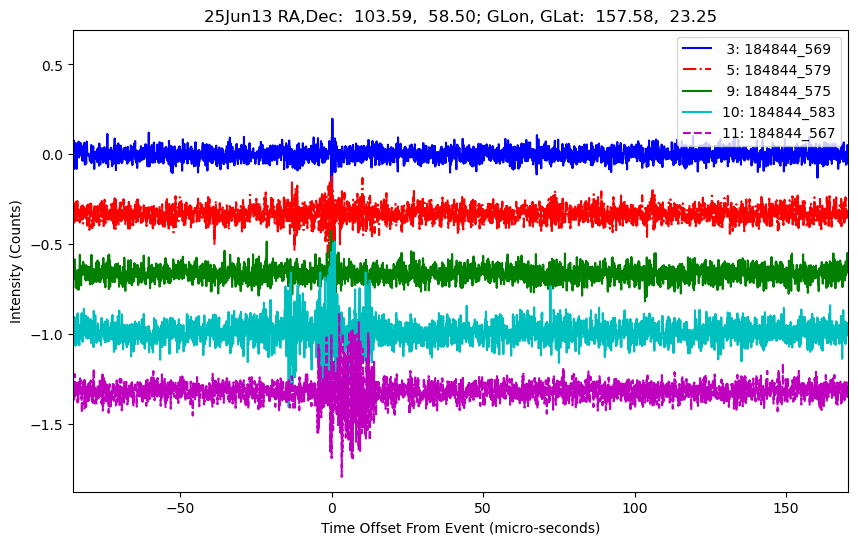The width and height of the screenshot is (858, 545).
Task: Click the cyan line sample in legend
Action: coord(700,111)
